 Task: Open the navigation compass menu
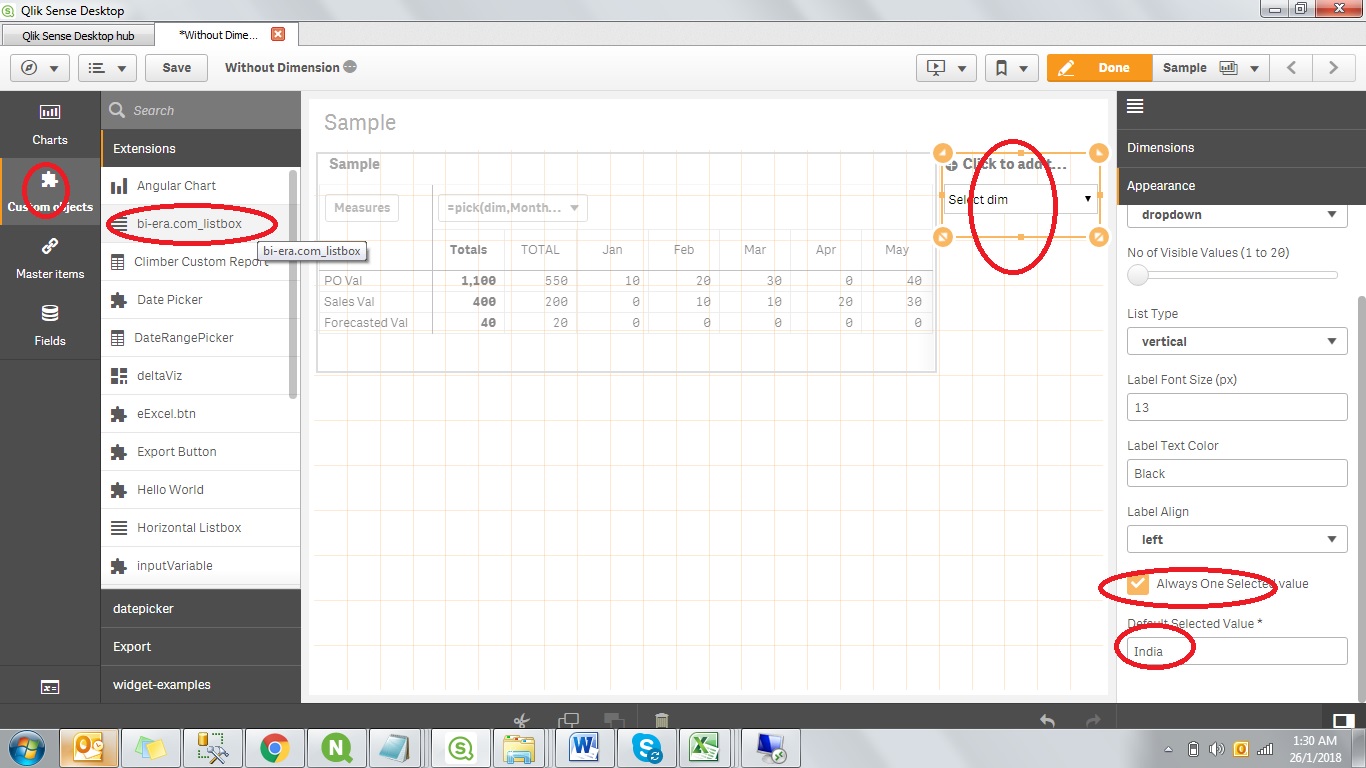click(x=40, y=68)
